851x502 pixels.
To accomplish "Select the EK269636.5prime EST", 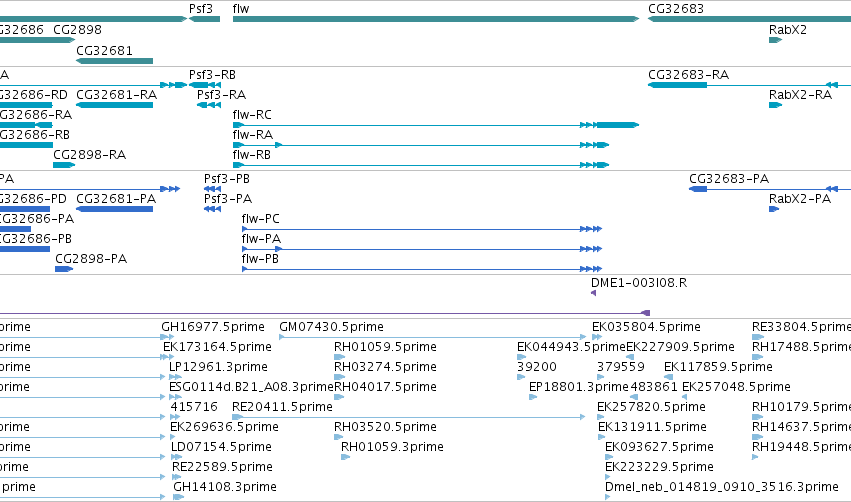I will (x=224, y=428).
